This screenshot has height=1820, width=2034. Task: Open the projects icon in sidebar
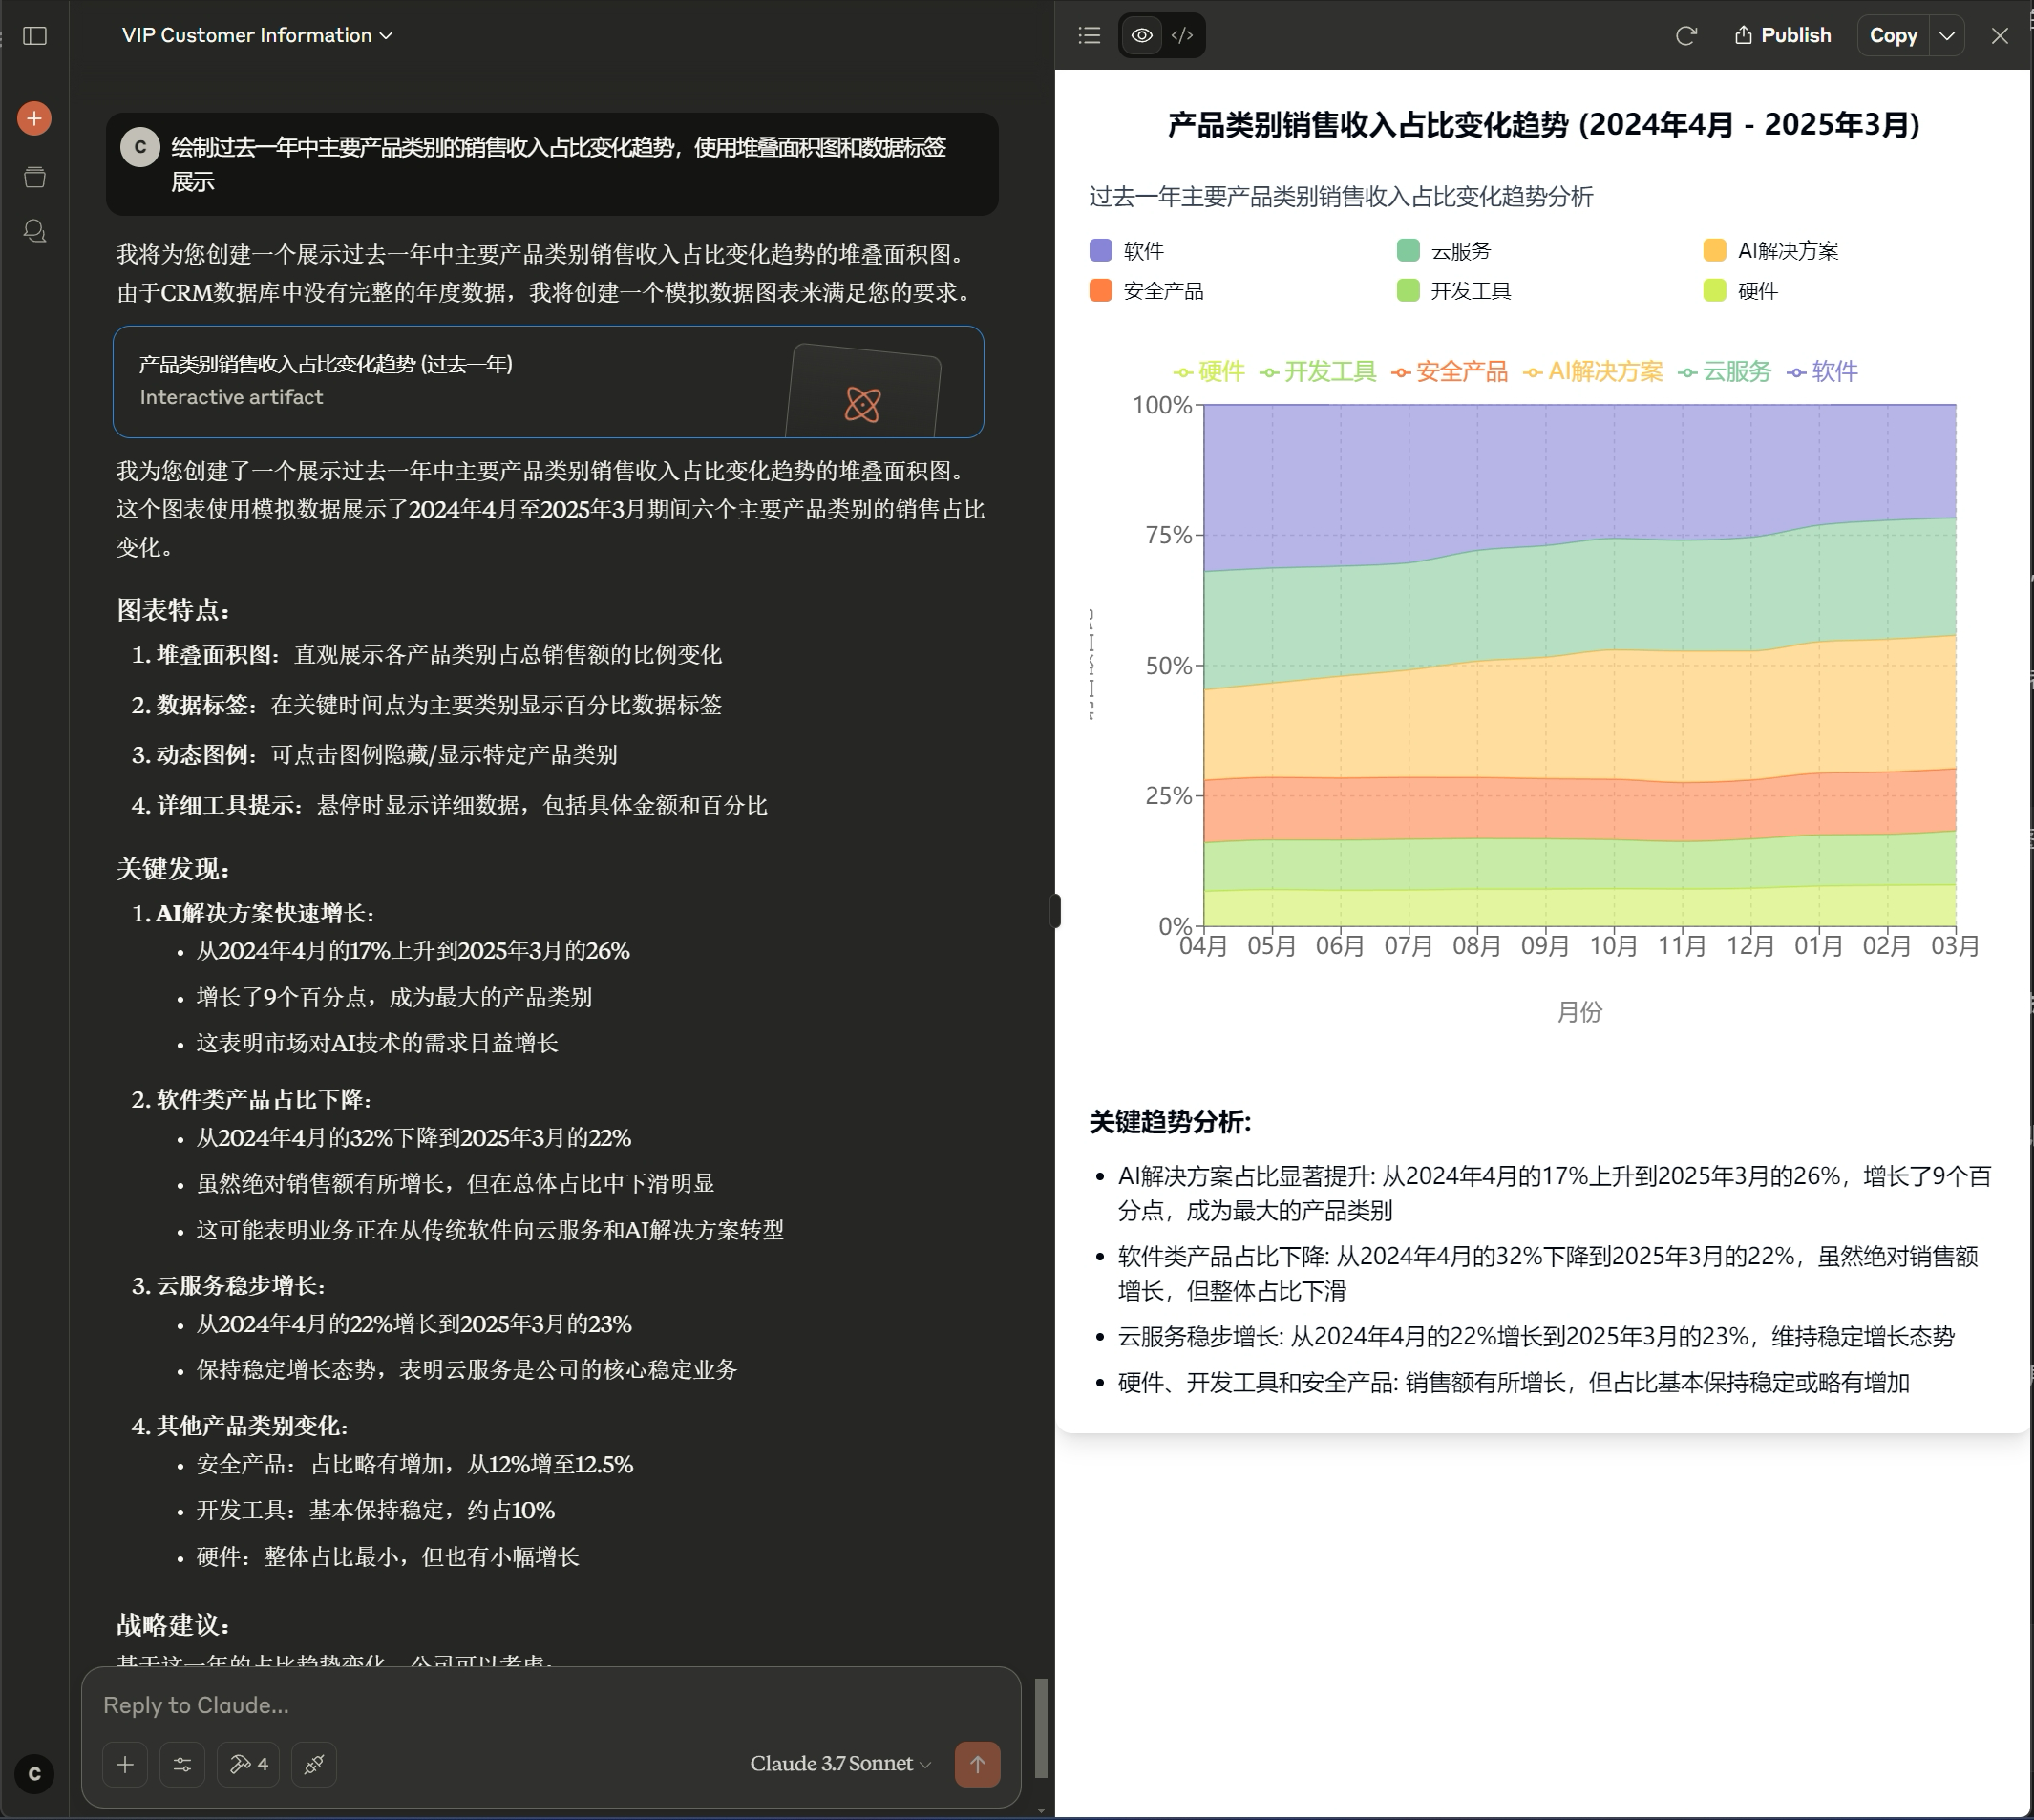click(35, 177)
